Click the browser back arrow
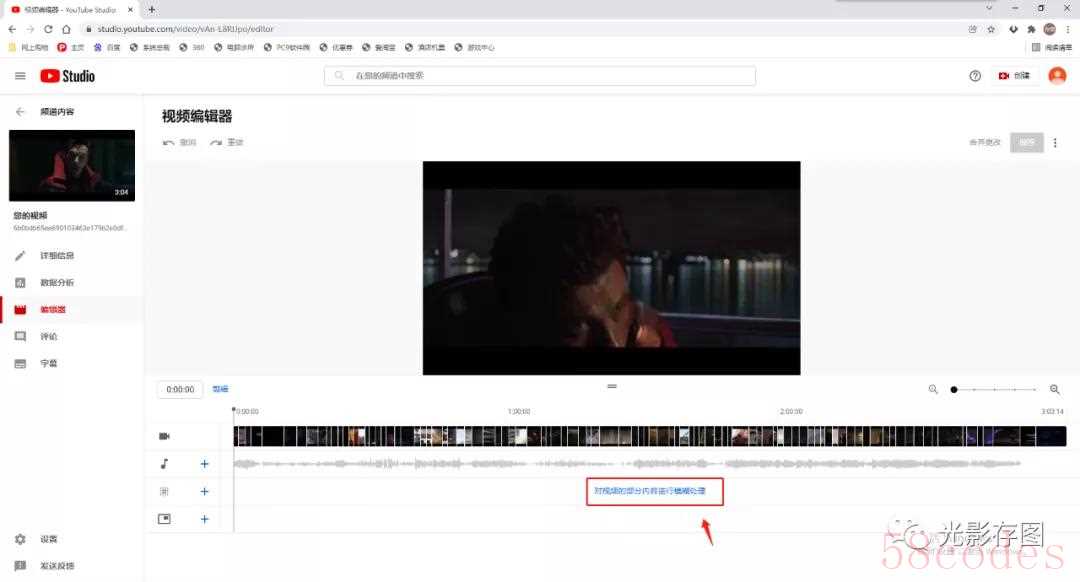This screenshot has height=582, width=1080. (12, 29)
